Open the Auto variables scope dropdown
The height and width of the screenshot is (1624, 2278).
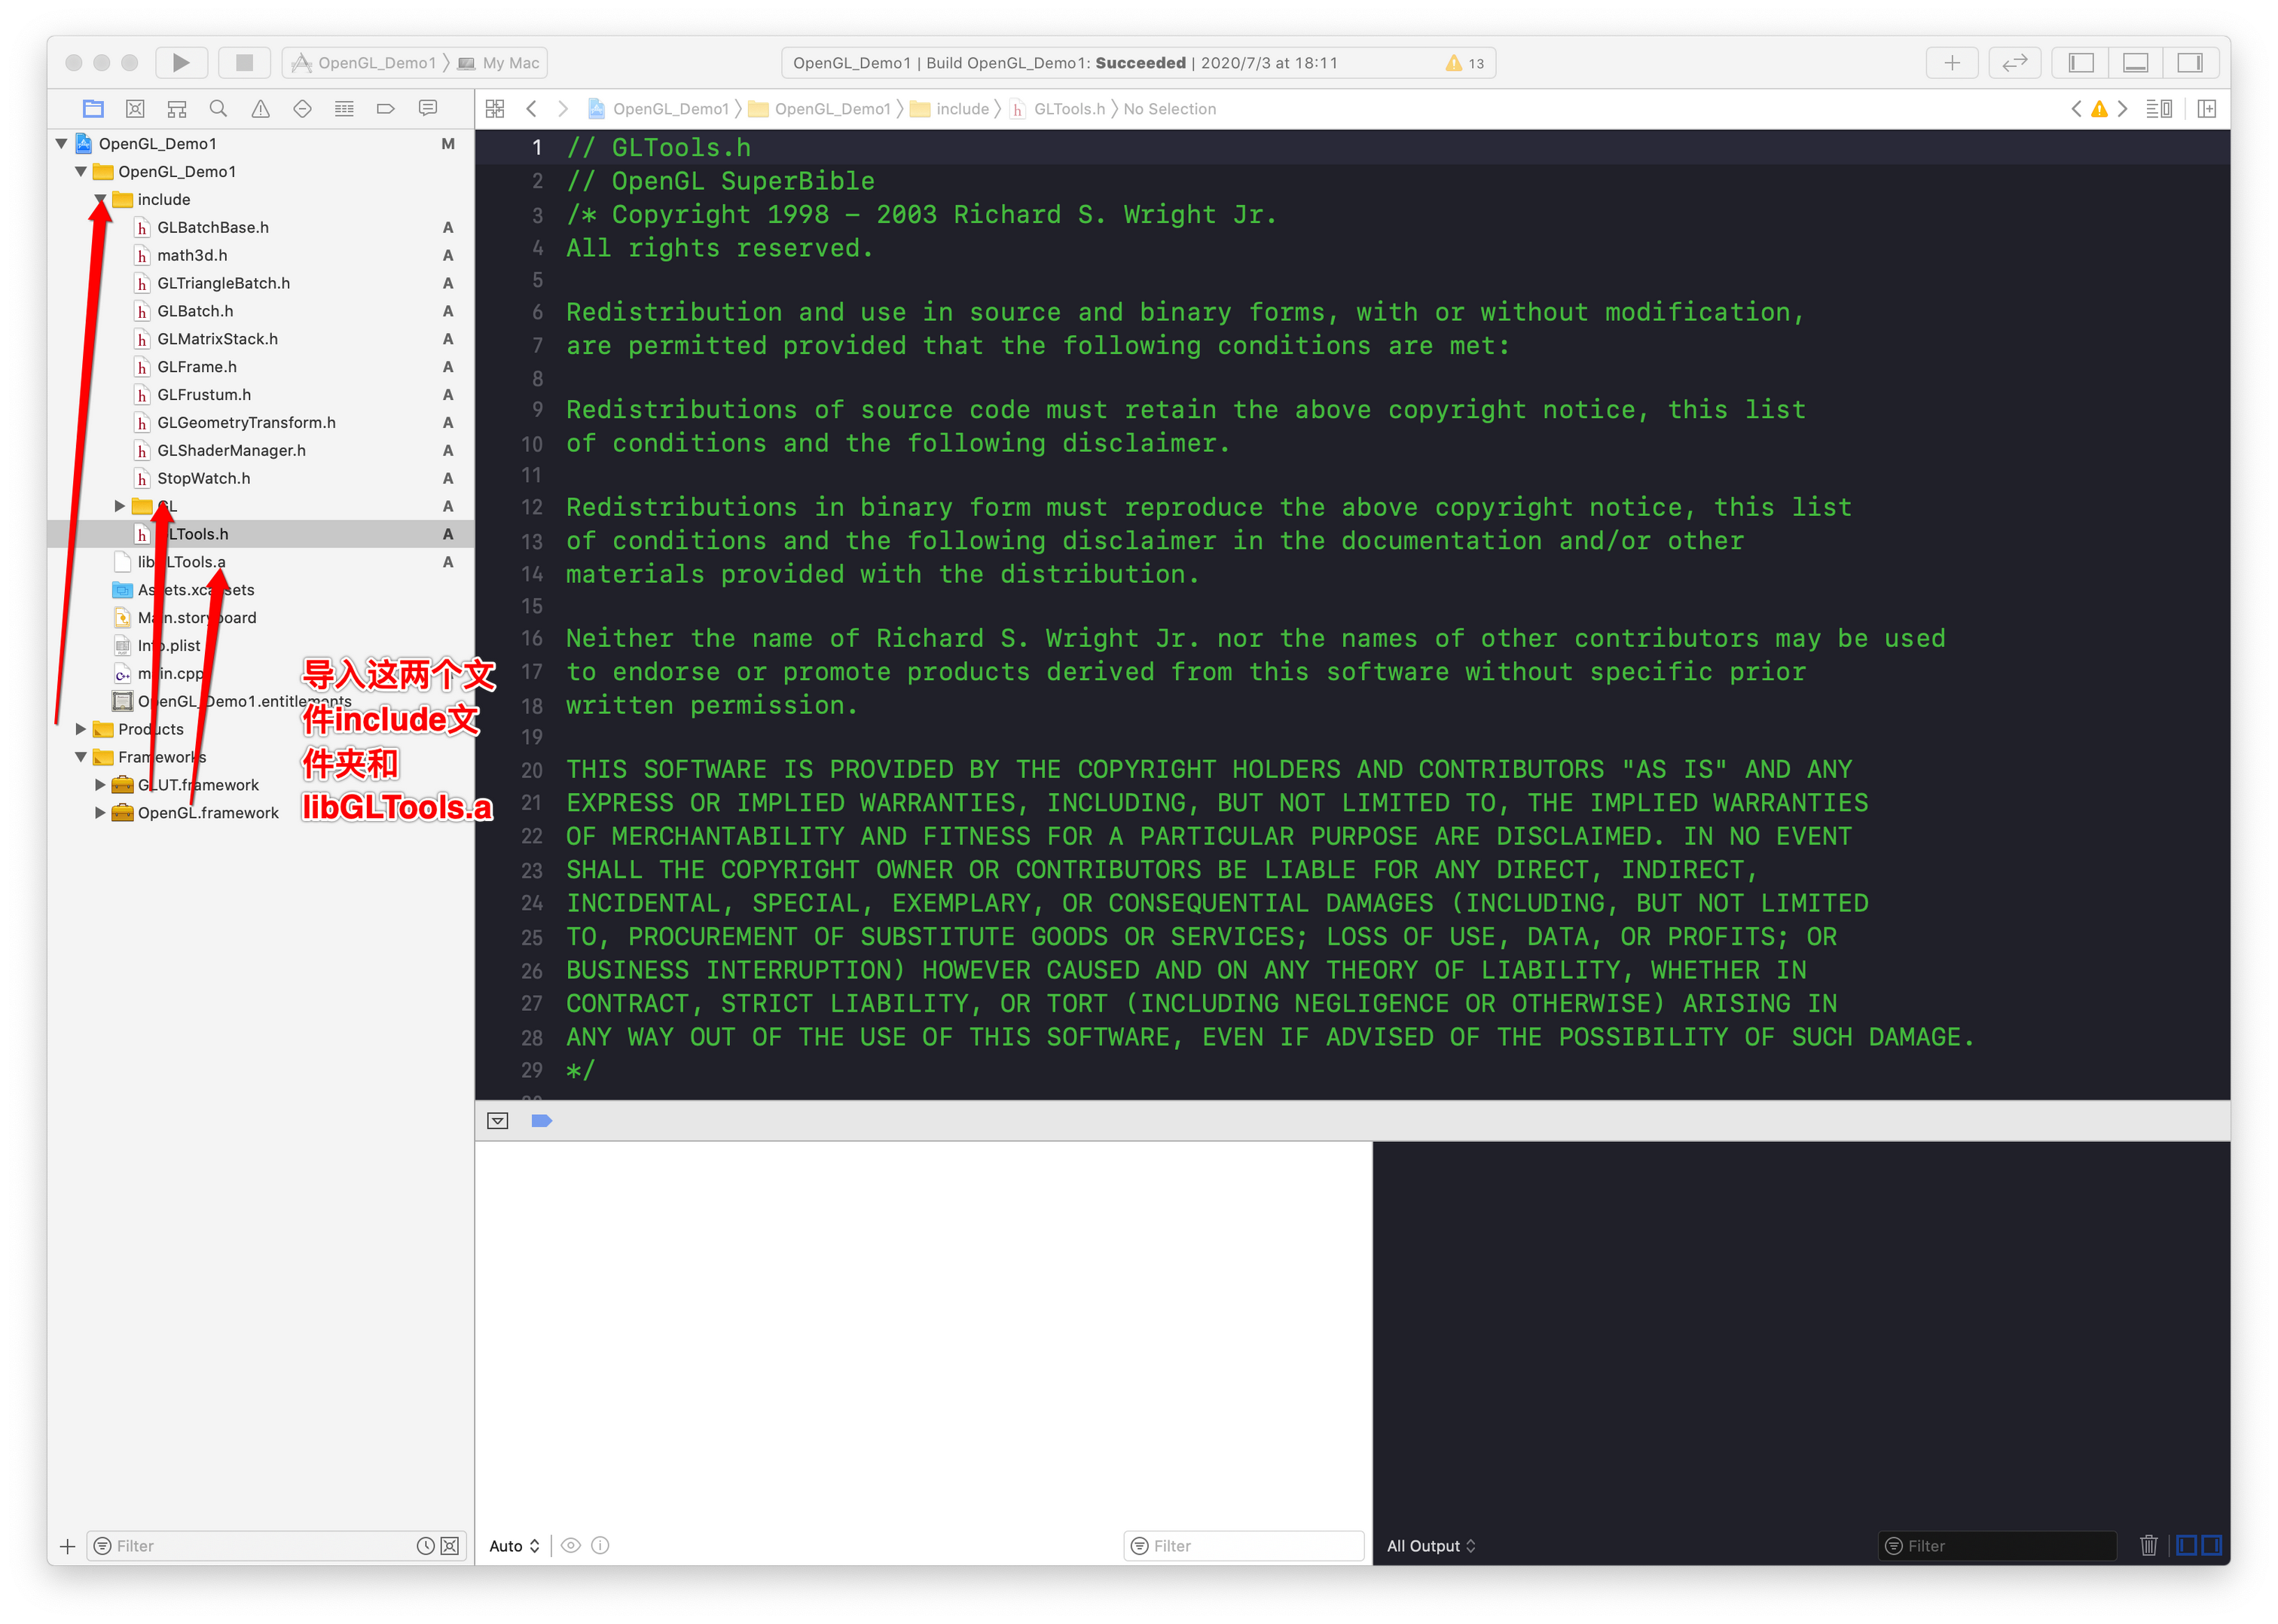(514, 1545)
